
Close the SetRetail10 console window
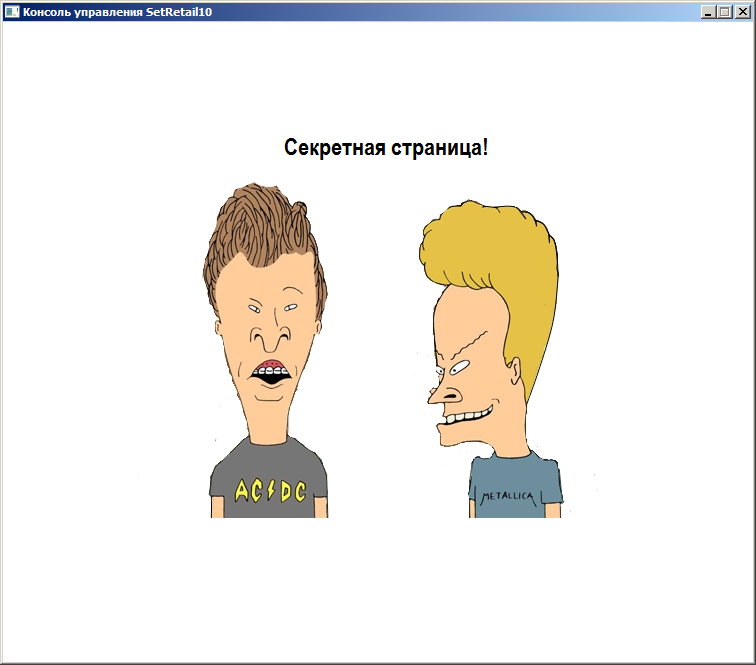[742, 12]
